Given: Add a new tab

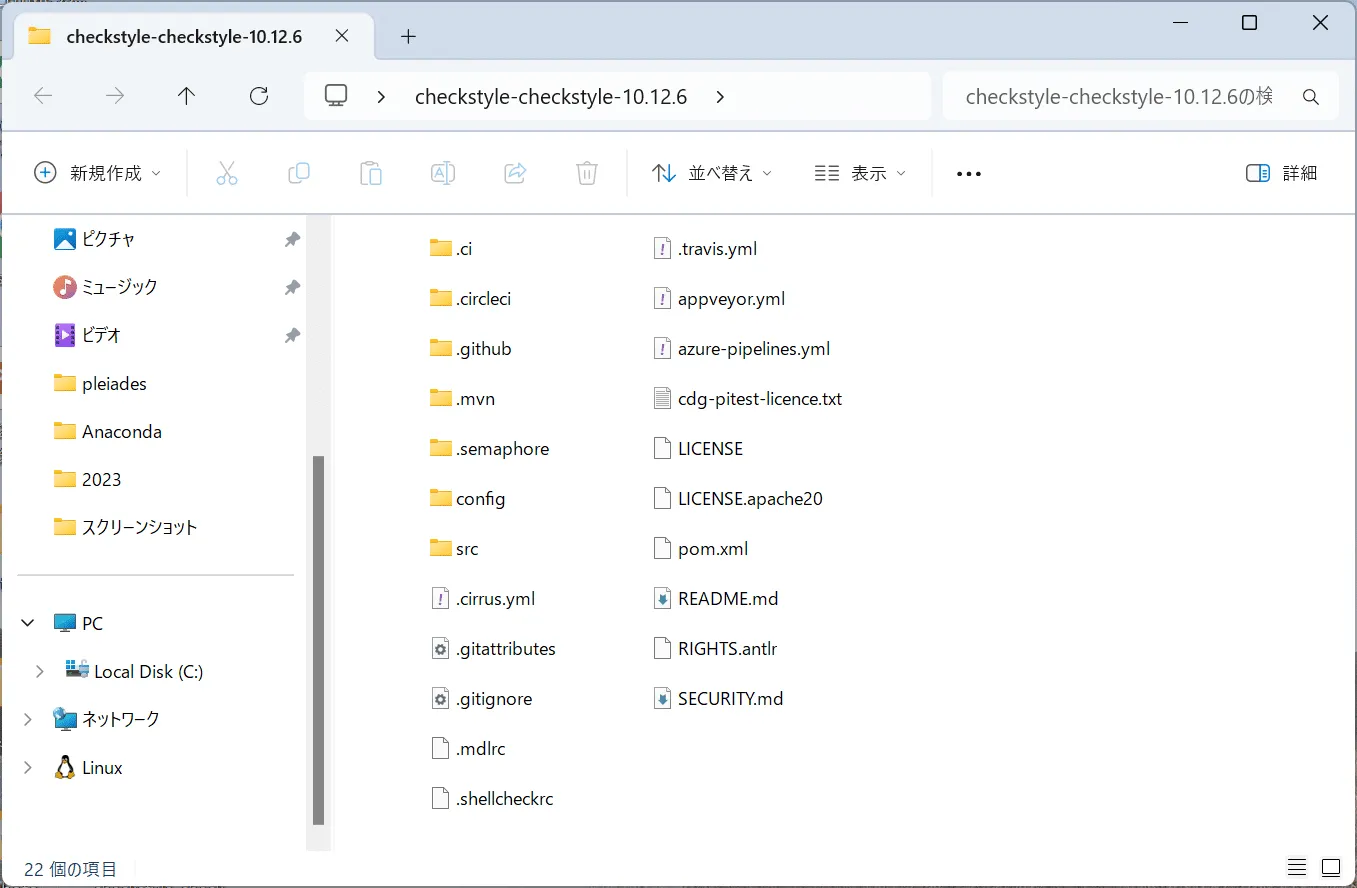Looking at the screenshot, I should point(408,37).
